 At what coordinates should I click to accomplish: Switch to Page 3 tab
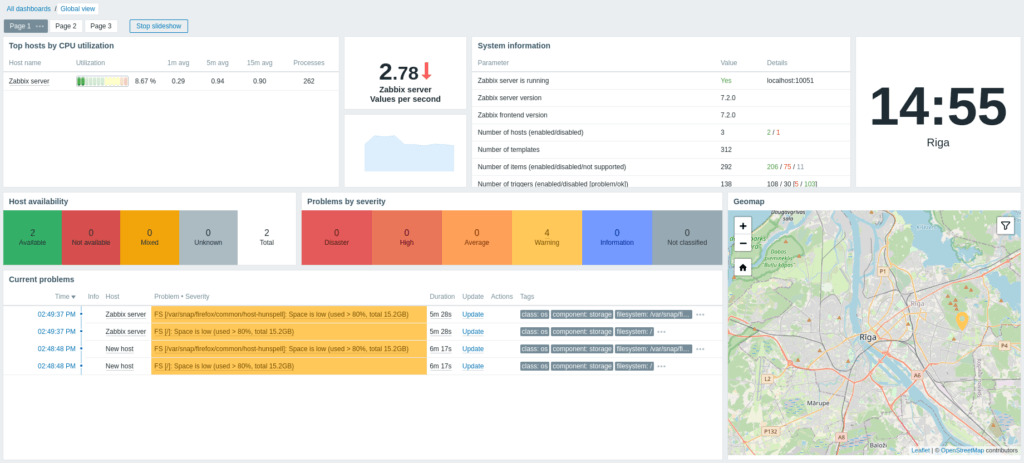(x=100, y=26)
